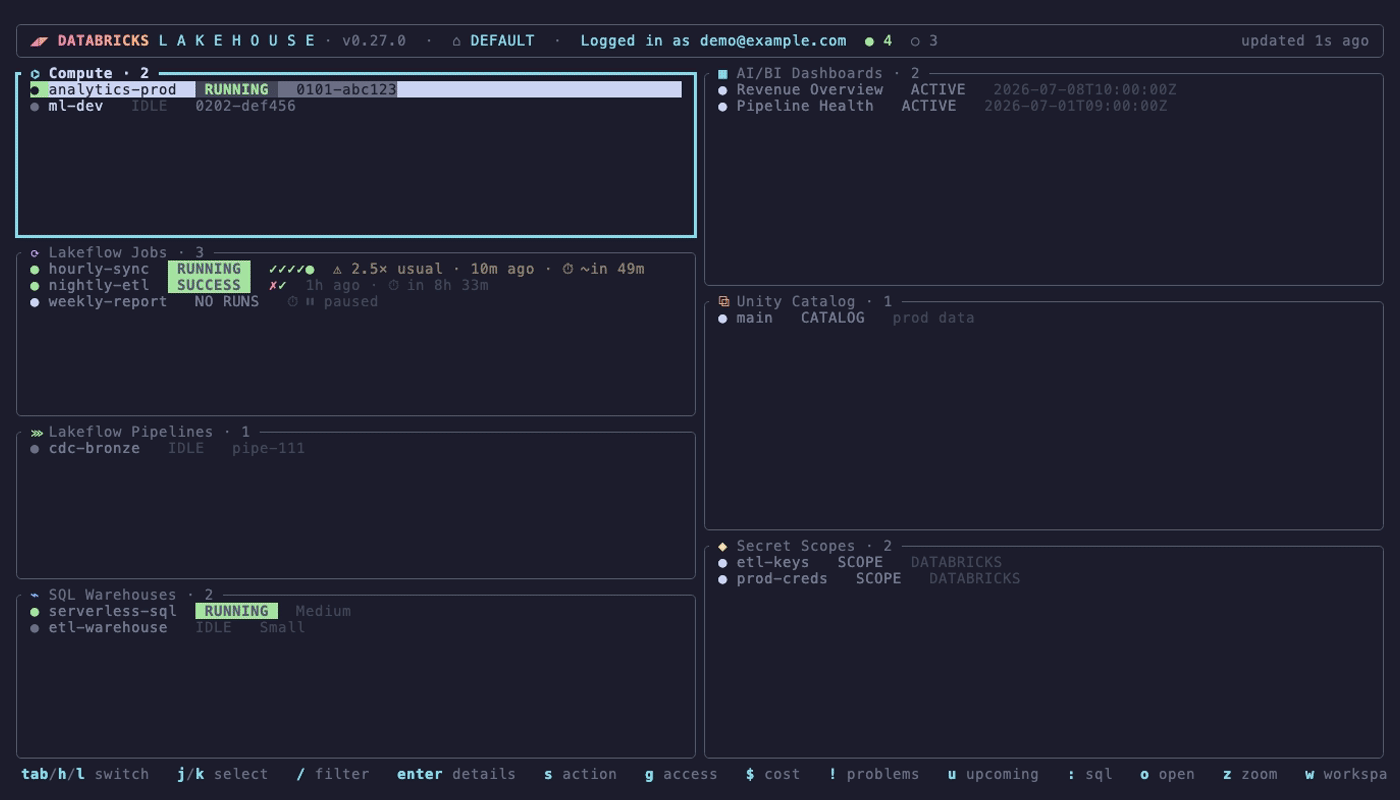This screenshot has height=800, width=1400.
Task: Click version label v0.27.0
Action: tap(374, 41)
